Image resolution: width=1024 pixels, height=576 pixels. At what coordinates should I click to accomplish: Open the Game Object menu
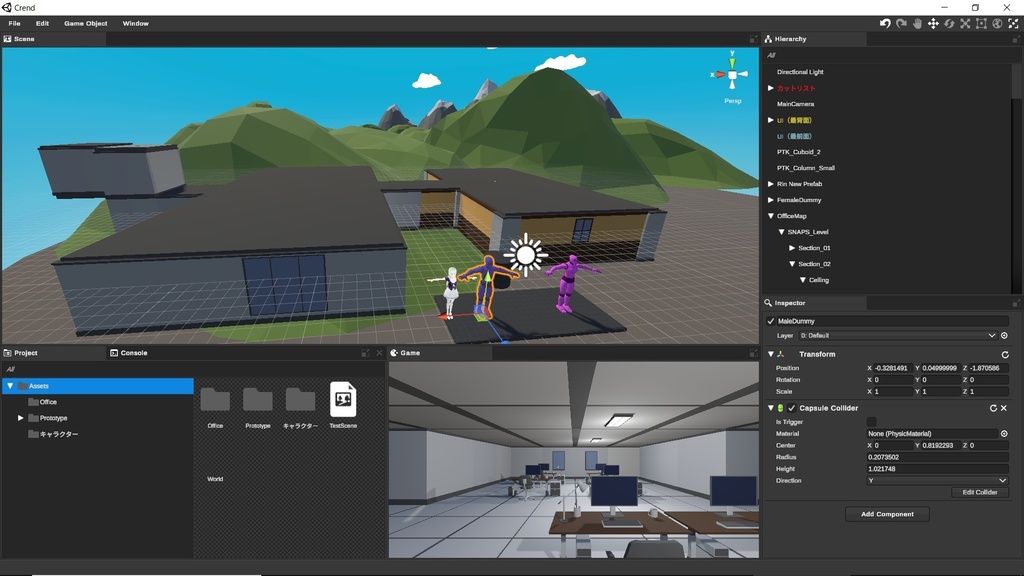pos(85,23)
